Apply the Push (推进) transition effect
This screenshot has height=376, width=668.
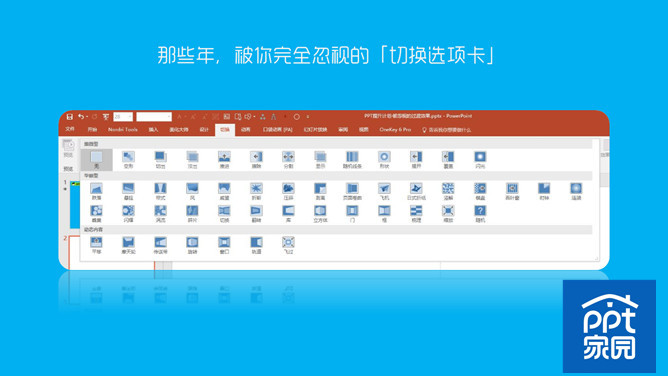point(224,160)
